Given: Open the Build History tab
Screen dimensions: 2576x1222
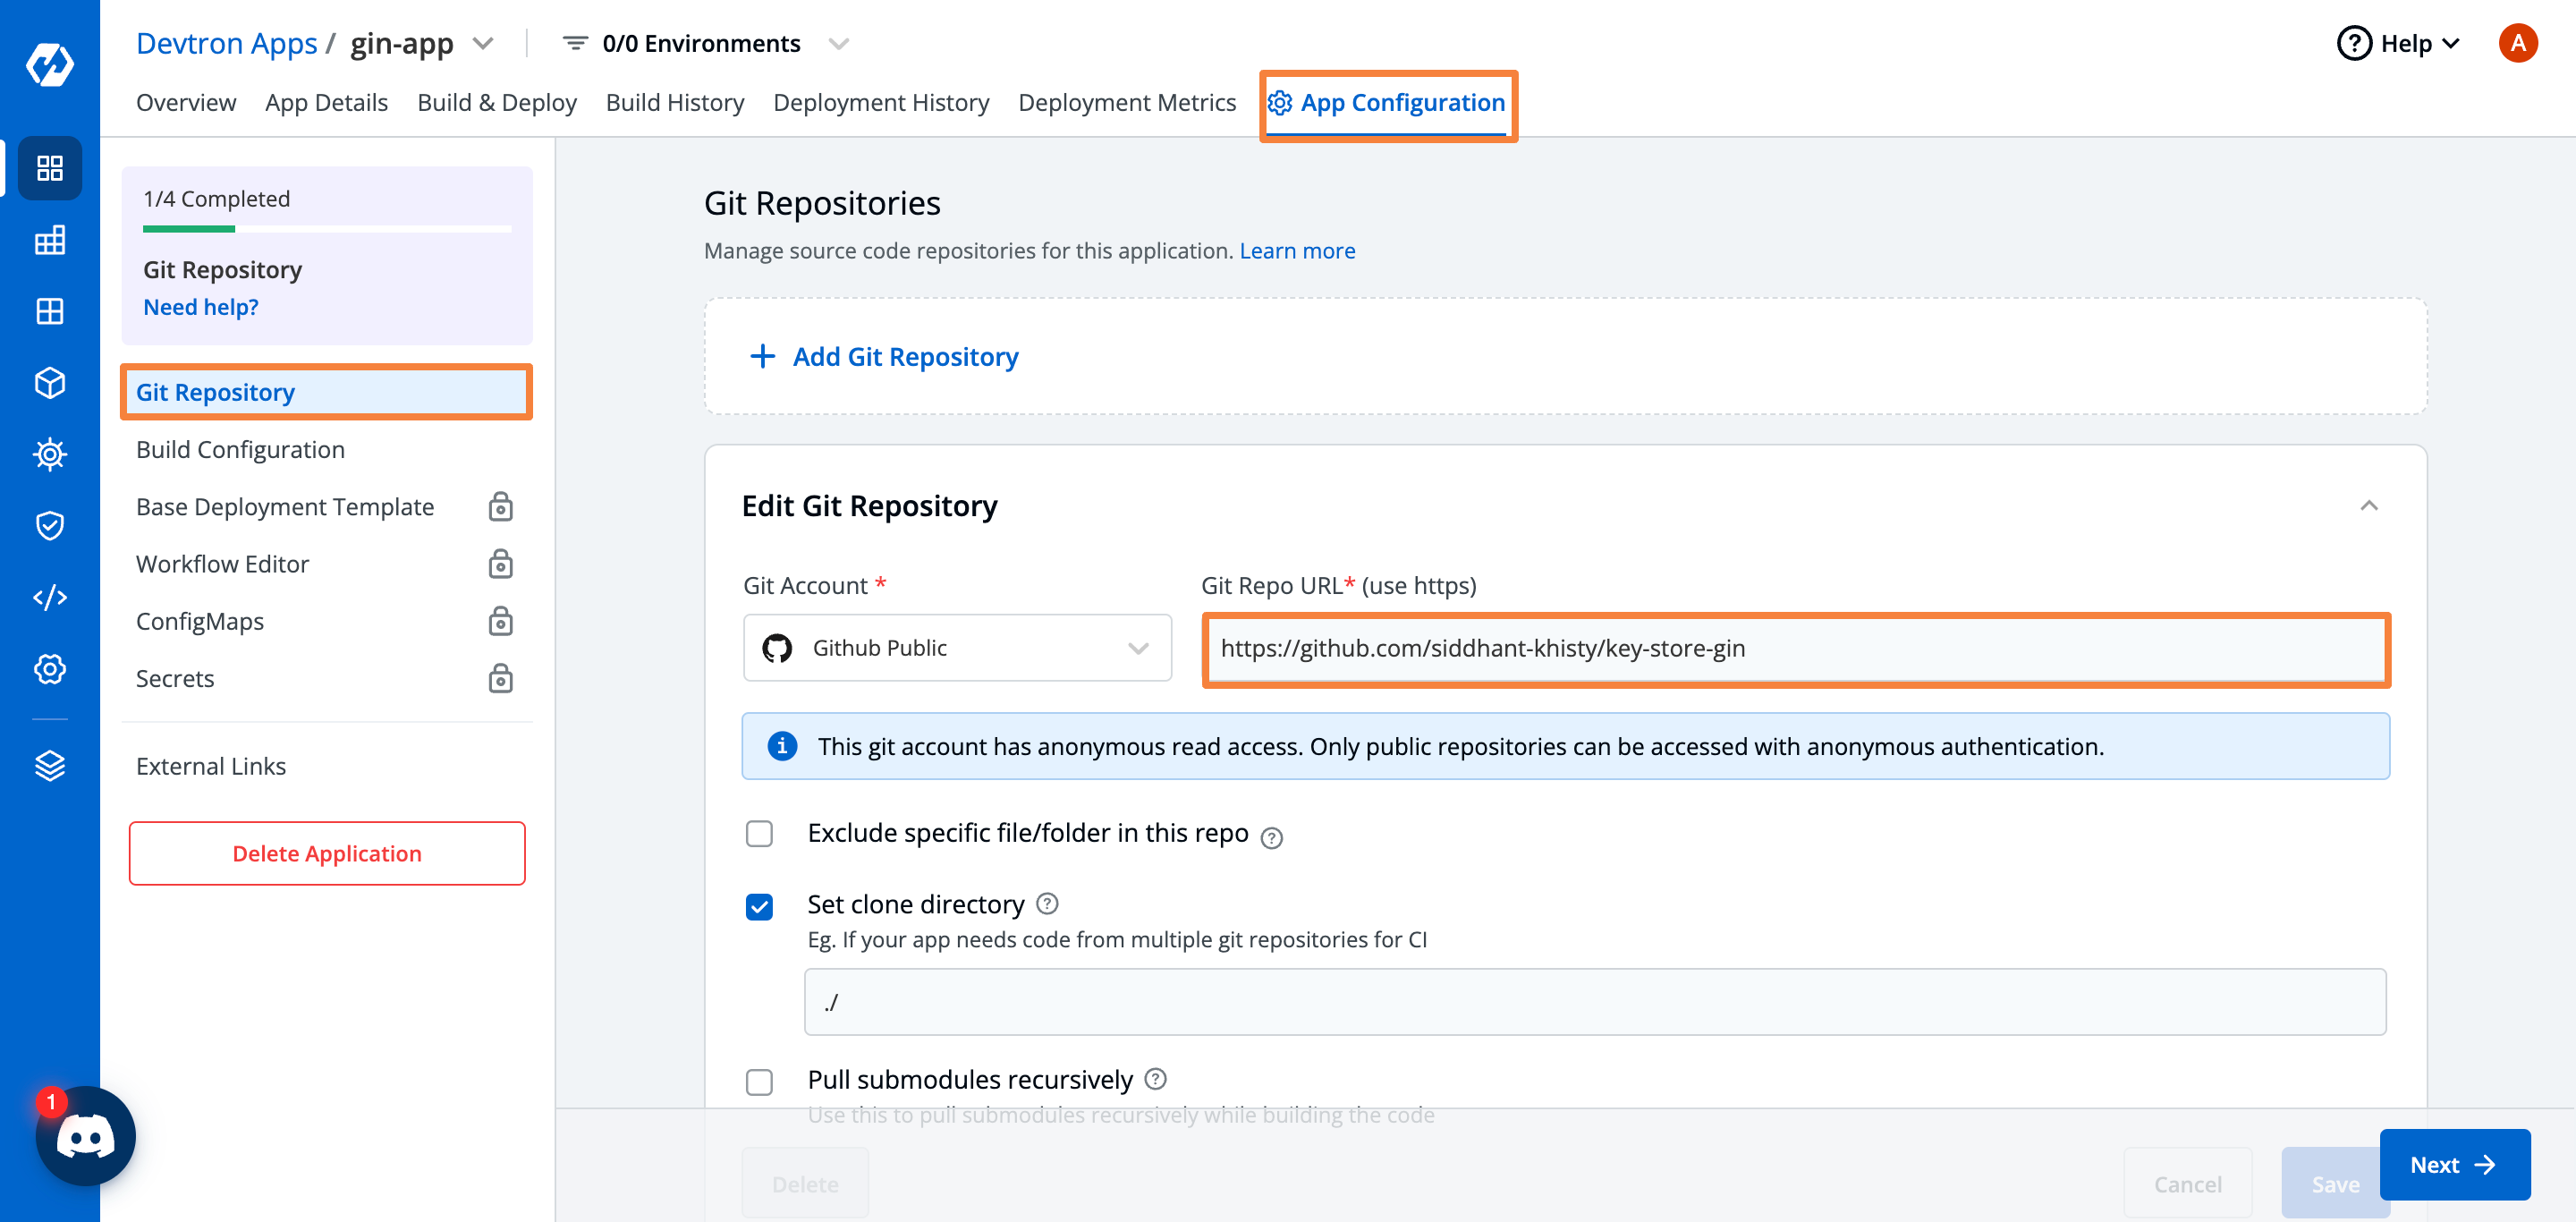Looking at the screenshot, I should (675, 102).
